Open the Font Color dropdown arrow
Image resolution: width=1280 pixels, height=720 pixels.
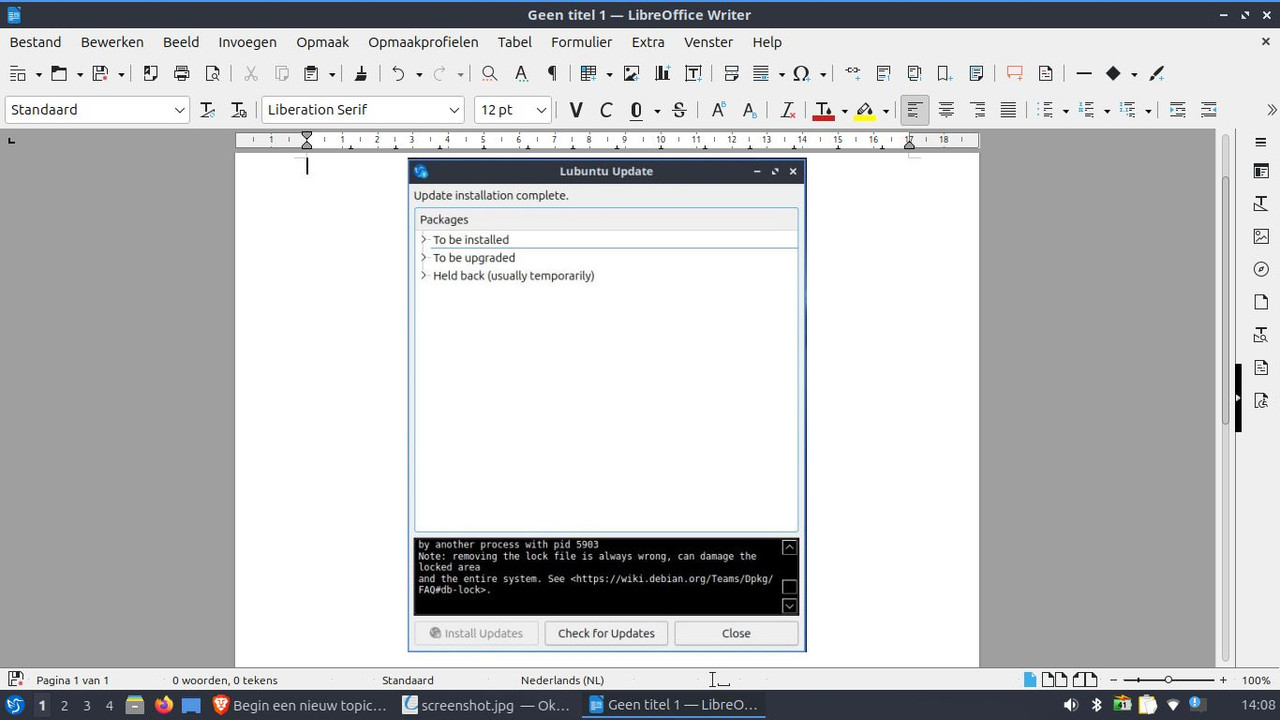click(x=844, y=110)
